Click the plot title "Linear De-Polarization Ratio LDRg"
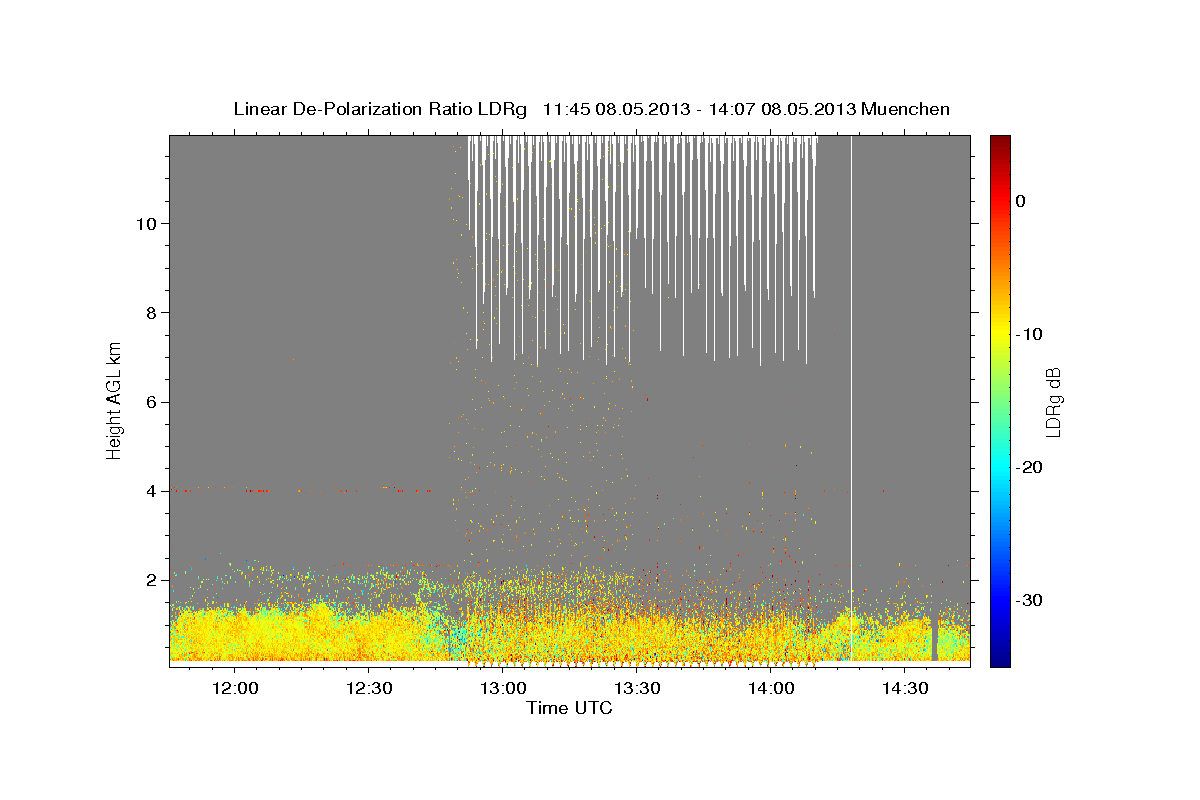Image resolution: width=1200 pixels, height=800 pixels. (379, 109)
